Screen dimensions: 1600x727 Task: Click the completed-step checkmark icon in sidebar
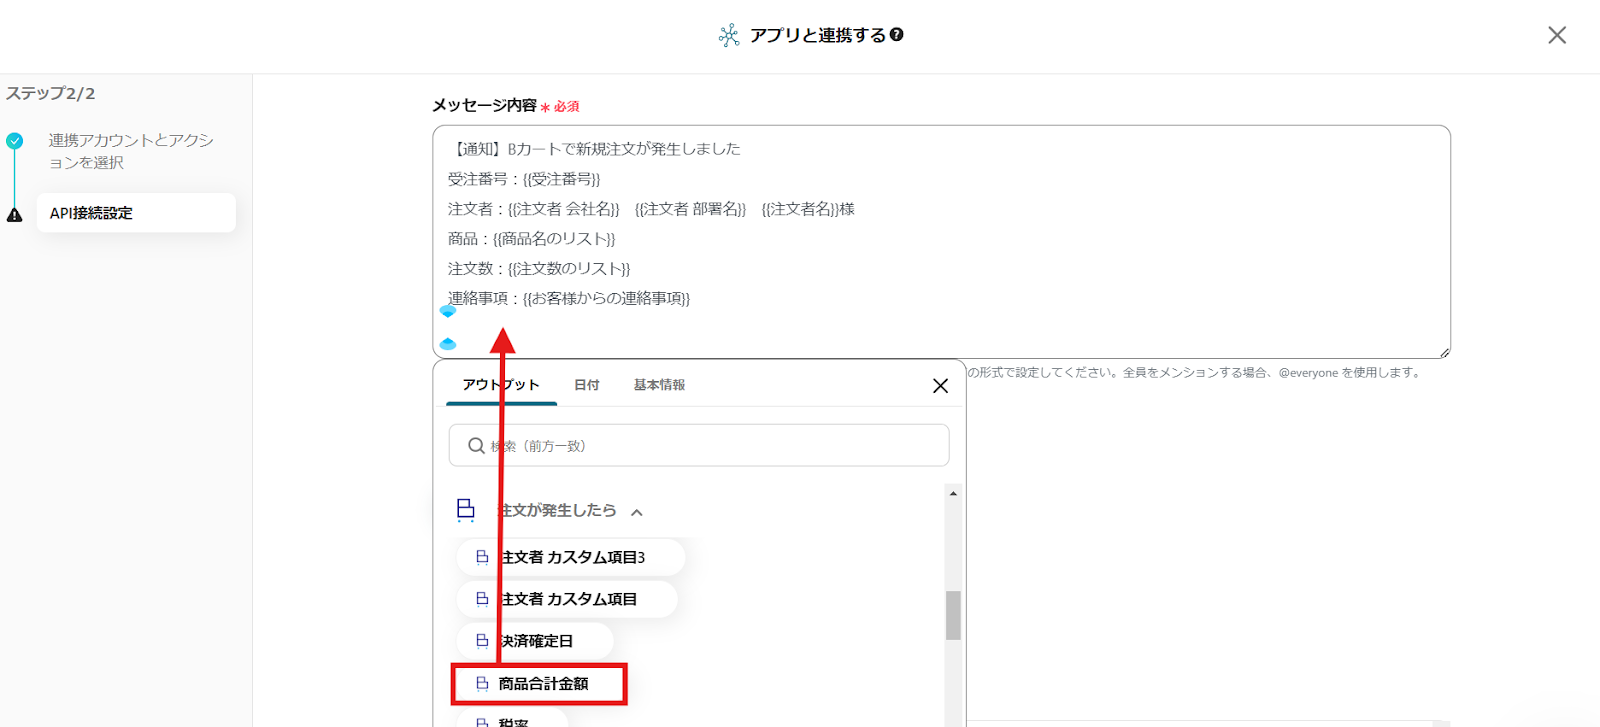(14, 141)
